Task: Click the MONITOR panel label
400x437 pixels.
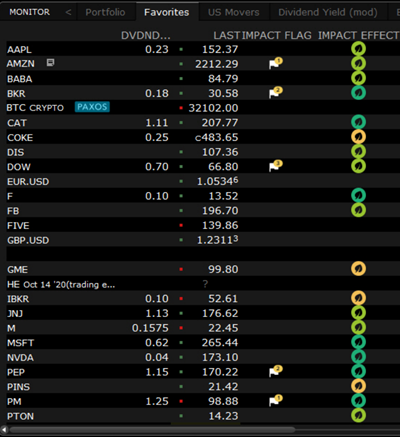Action: click(30, 12)
